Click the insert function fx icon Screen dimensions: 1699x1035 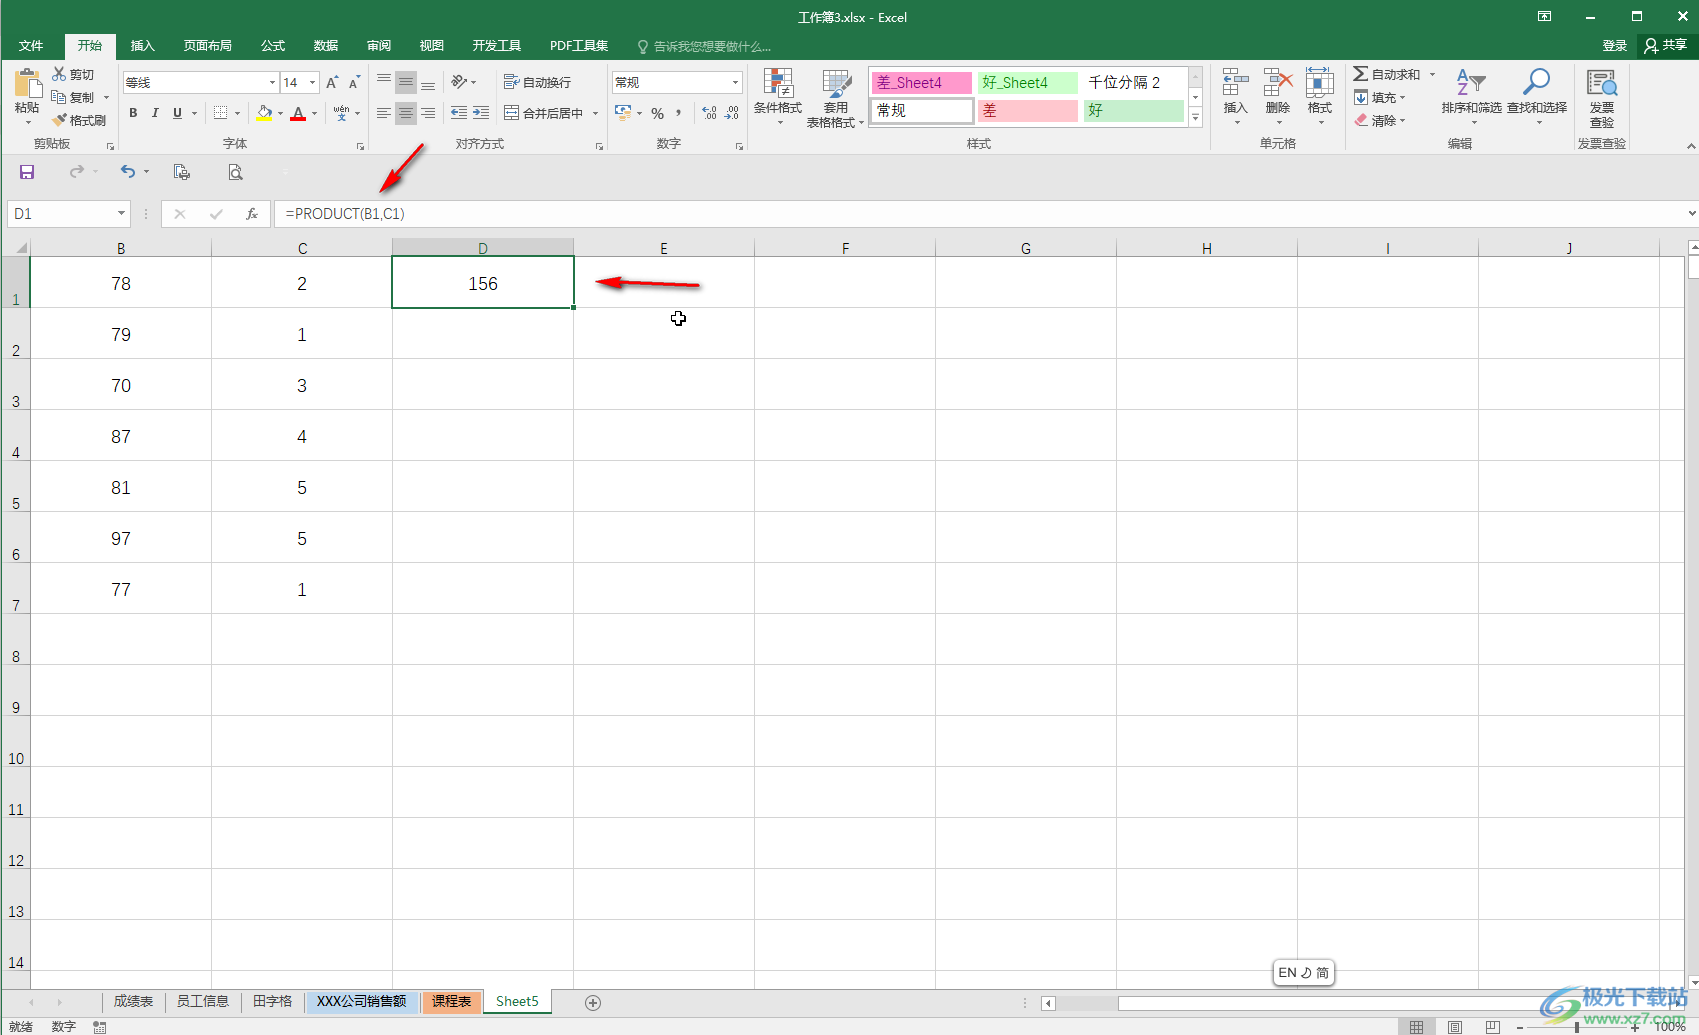[x=252, y=214]
